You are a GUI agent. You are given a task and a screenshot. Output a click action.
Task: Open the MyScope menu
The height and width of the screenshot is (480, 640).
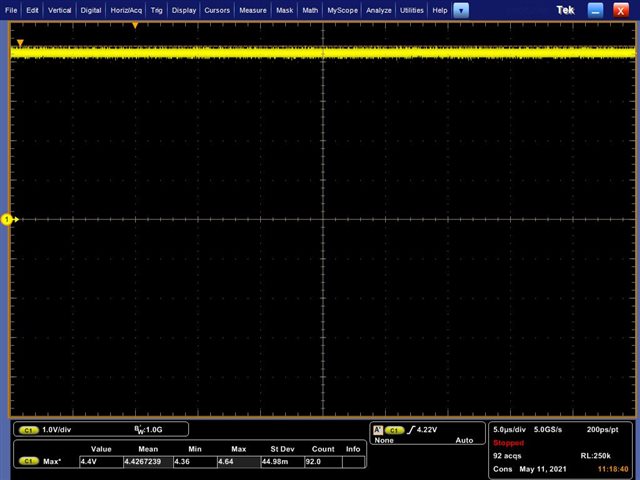click(342, 10)
